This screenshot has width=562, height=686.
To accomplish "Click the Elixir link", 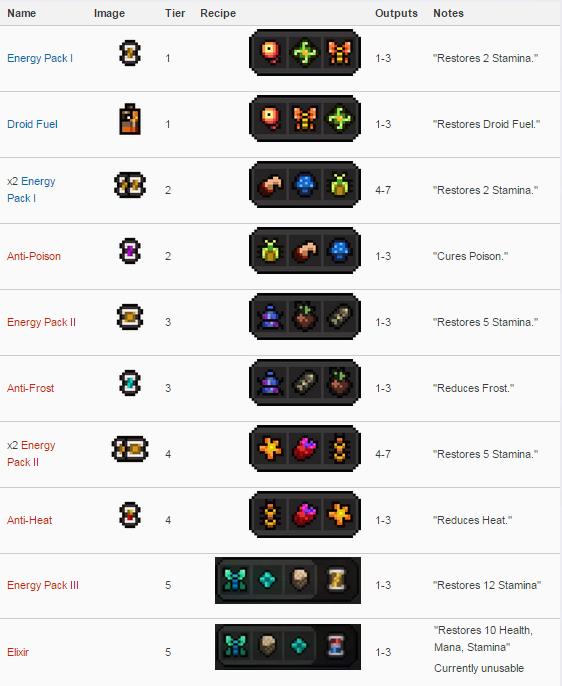I will pos(18,652).
